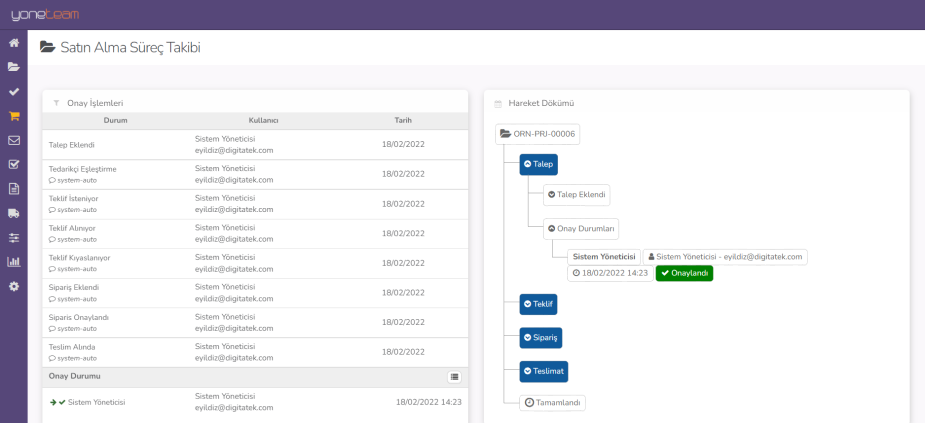Select the shopping cart sidebar icon

click(14, 116)
